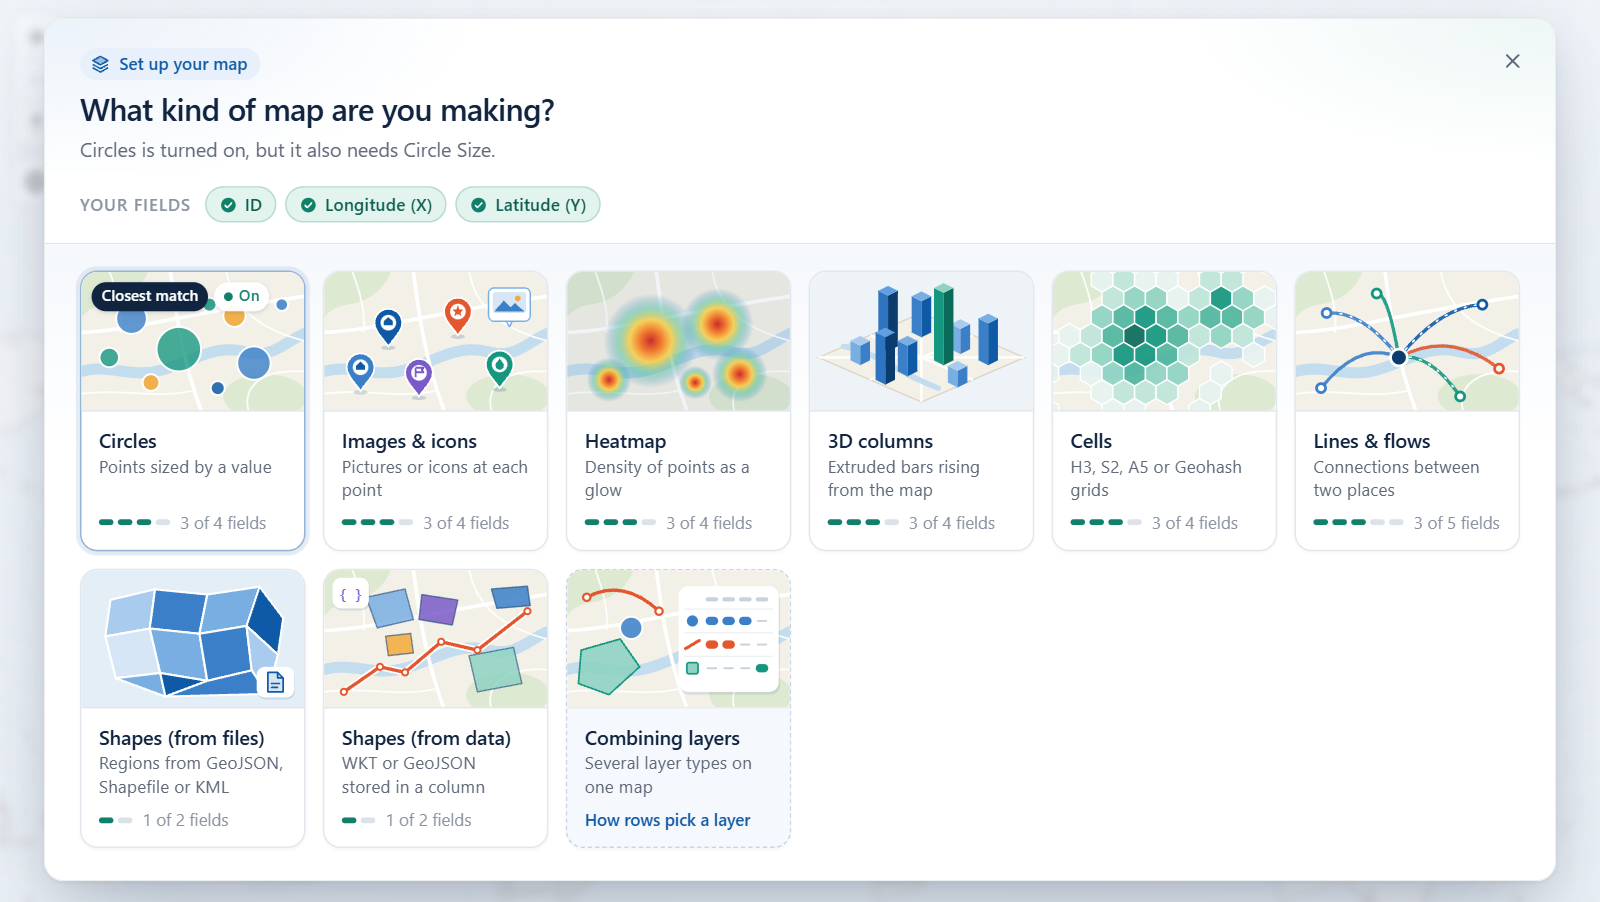Click the checkmark icon in Longitude chip
Screen dimensions: 1600x902
coord(308,205)
